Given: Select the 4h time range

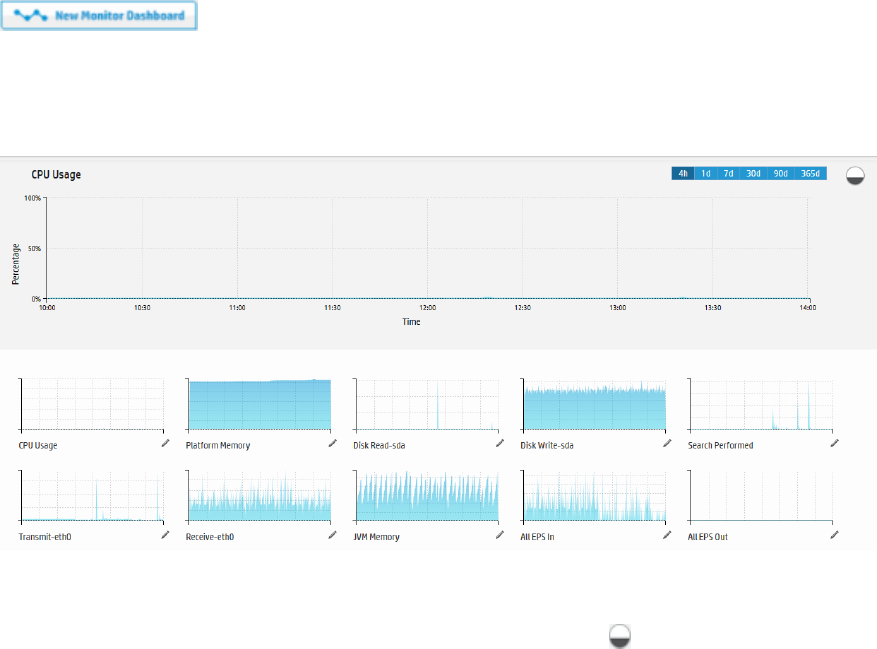Looking at the screenshot, I should coord(683,173).
